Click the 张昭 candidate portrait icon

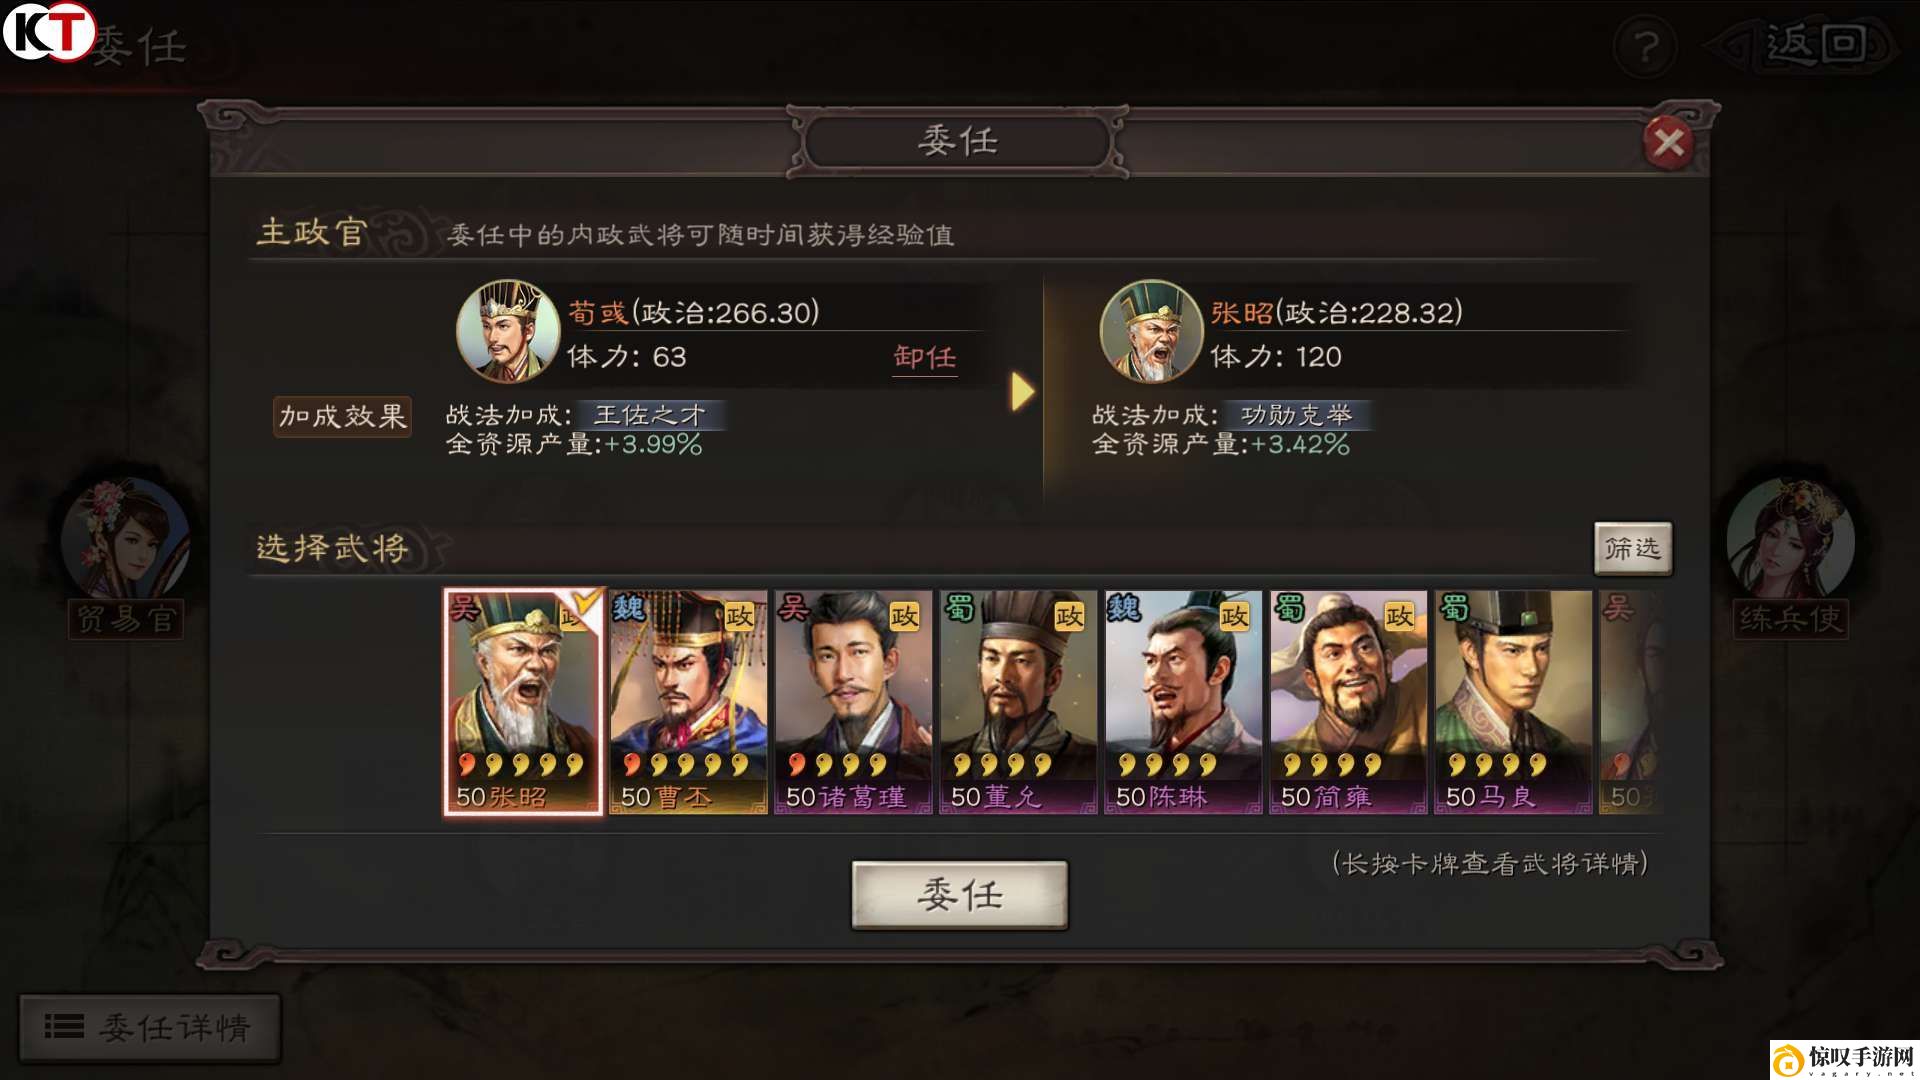[1151, 331]
